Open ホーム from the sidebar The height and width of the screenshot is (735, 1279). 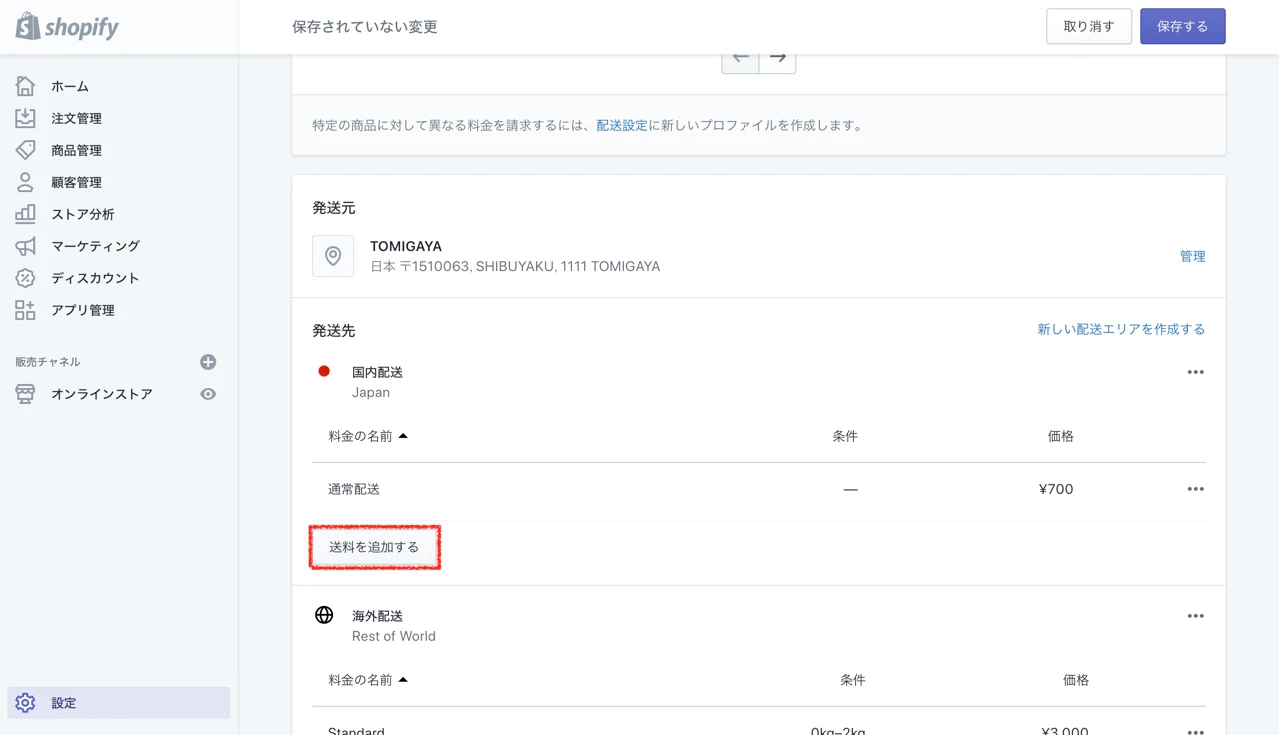pos(69,87)
